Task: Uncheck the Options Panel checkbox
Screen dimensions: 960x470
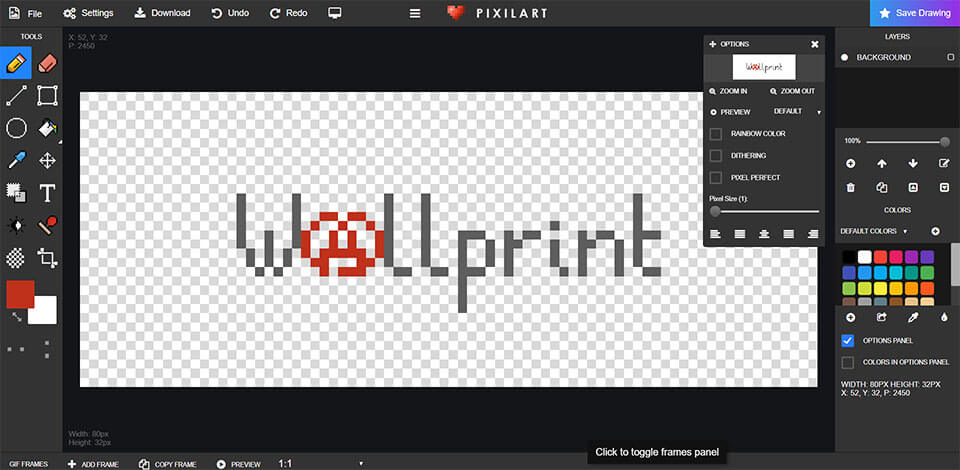Action: pyautogui.click(x=848, y=341)
